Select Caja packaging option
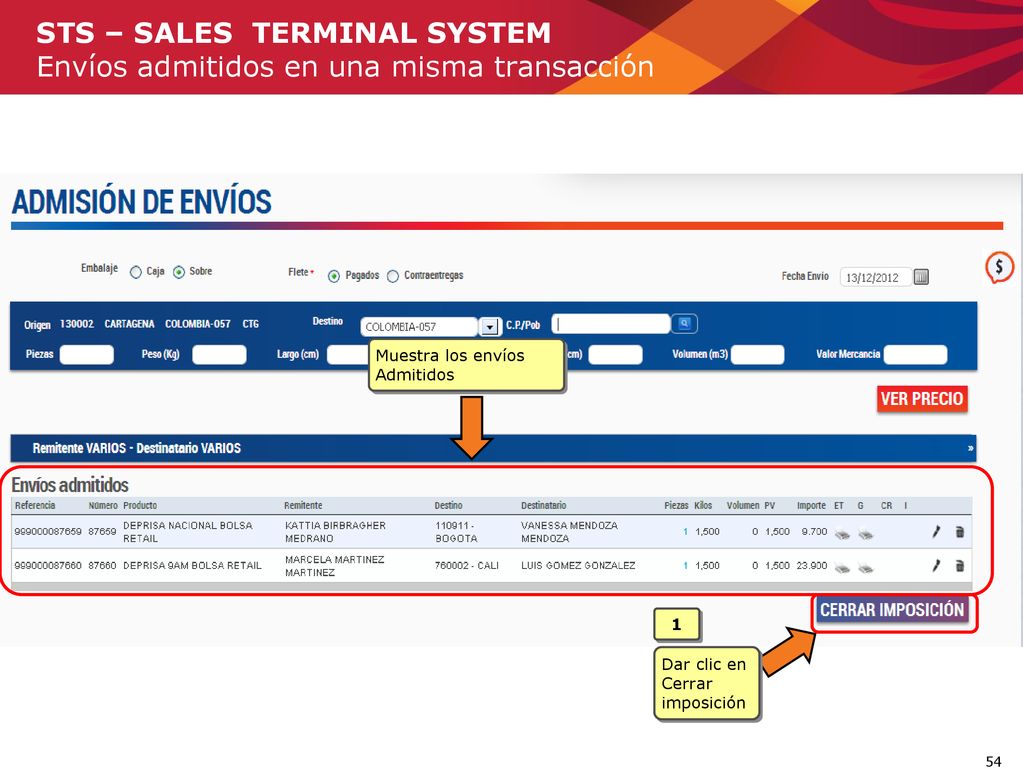The image size is (1023, 783). coord(136,273)
